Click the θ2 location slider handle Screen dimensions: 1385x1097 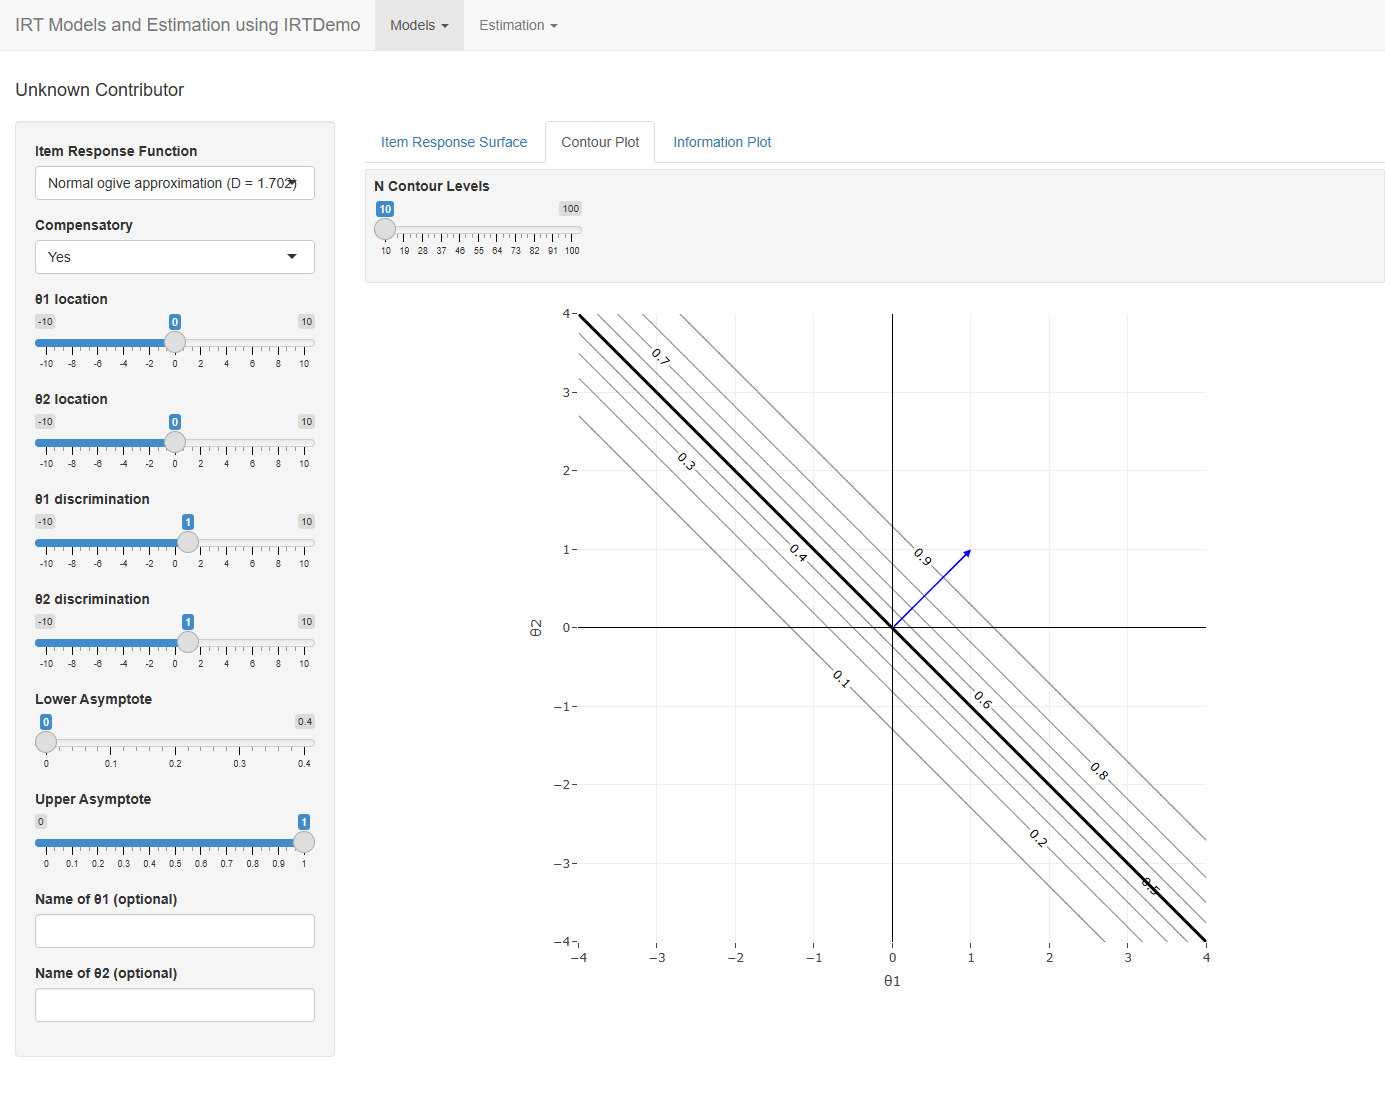pos(175,442)
